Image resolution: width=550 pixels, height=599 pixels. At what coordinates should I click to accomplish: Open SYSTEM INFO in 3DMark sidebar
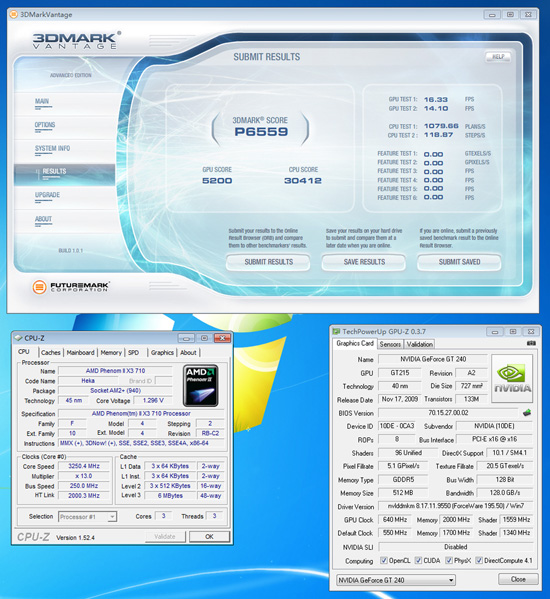coord(52,149)
